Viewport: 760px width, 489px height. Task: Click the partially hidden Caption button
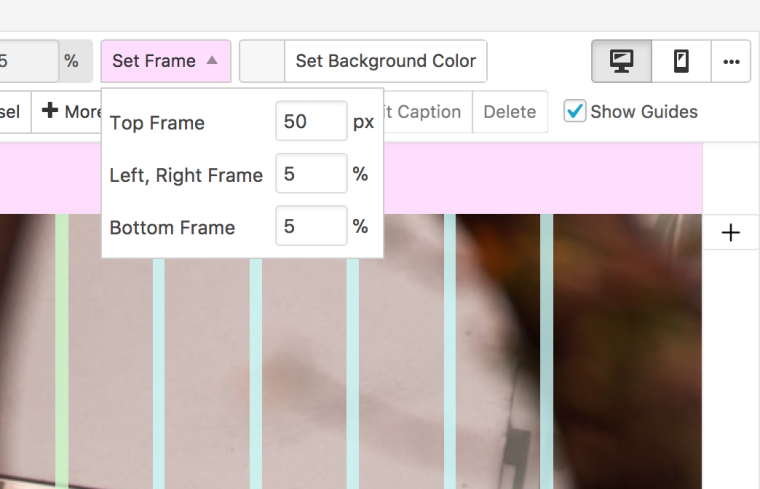click(x=428, y=112)
